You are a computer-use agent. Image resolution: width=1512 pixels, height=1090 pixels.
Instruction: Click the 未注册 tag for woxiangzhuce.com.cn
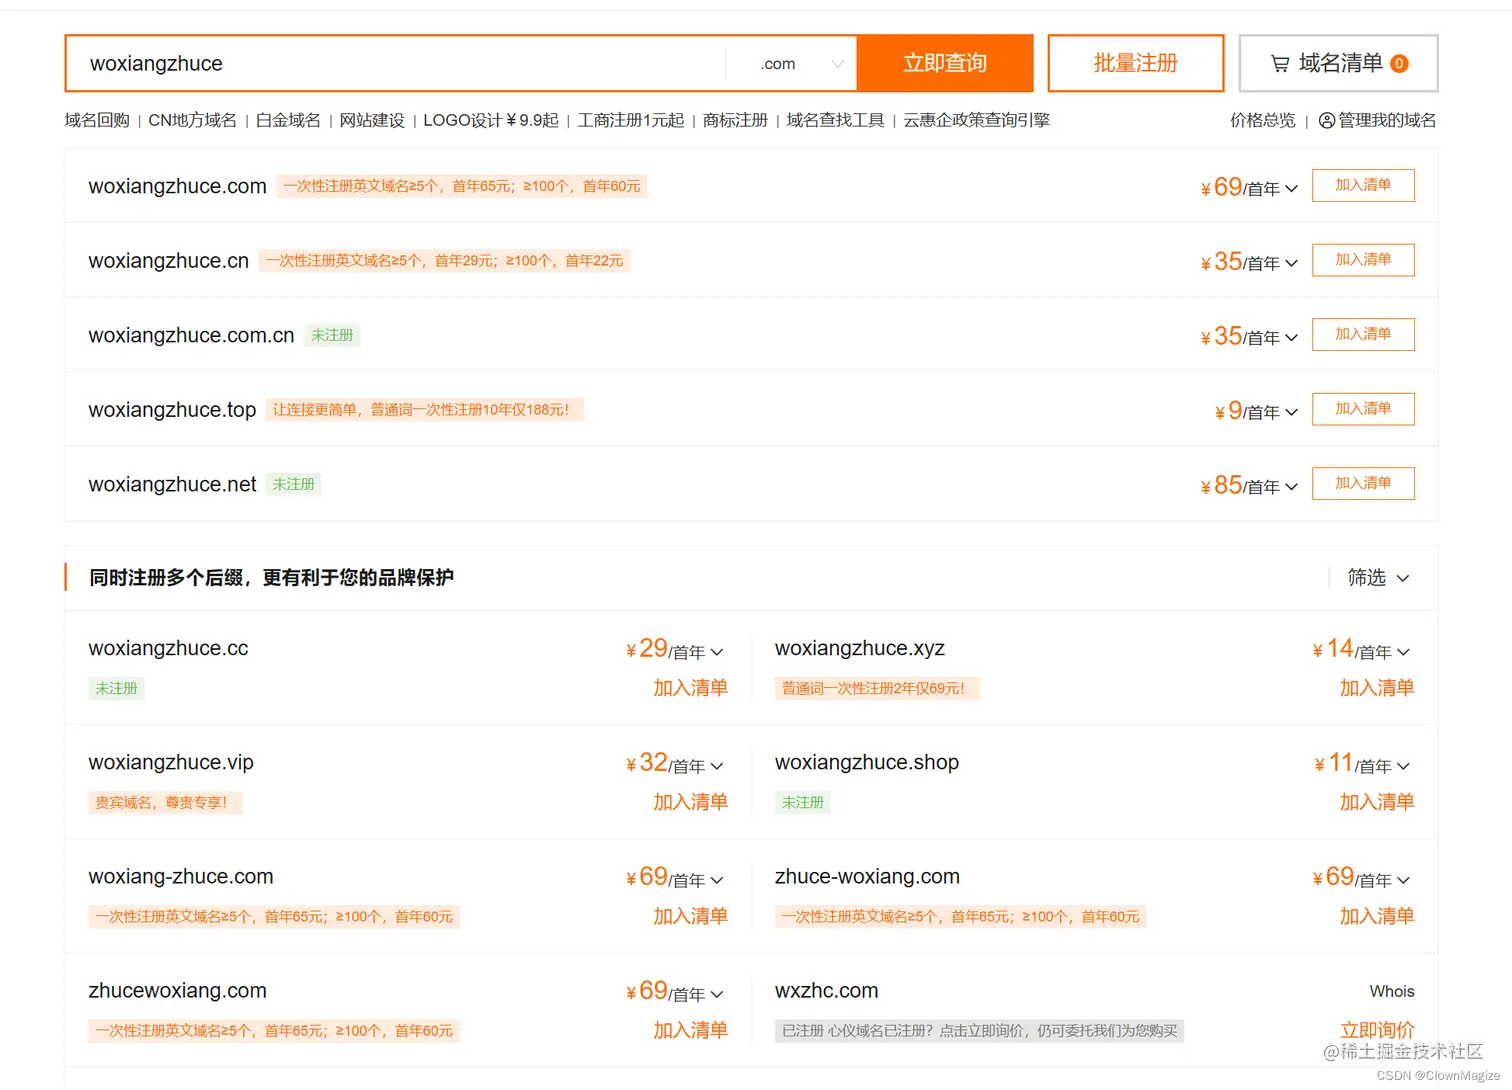pyautogui.click(x=332, y=335)
